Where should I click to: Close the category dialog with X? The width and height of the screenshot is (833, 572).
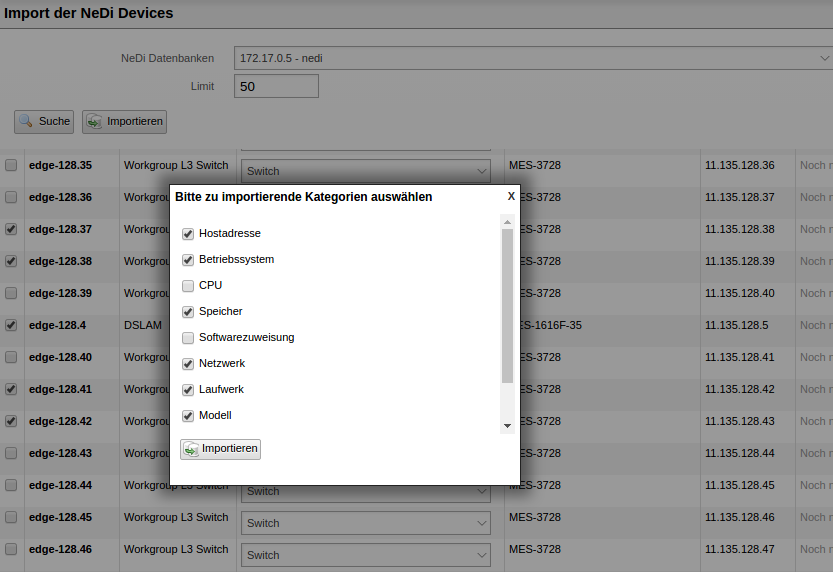(x=511, y=197)
